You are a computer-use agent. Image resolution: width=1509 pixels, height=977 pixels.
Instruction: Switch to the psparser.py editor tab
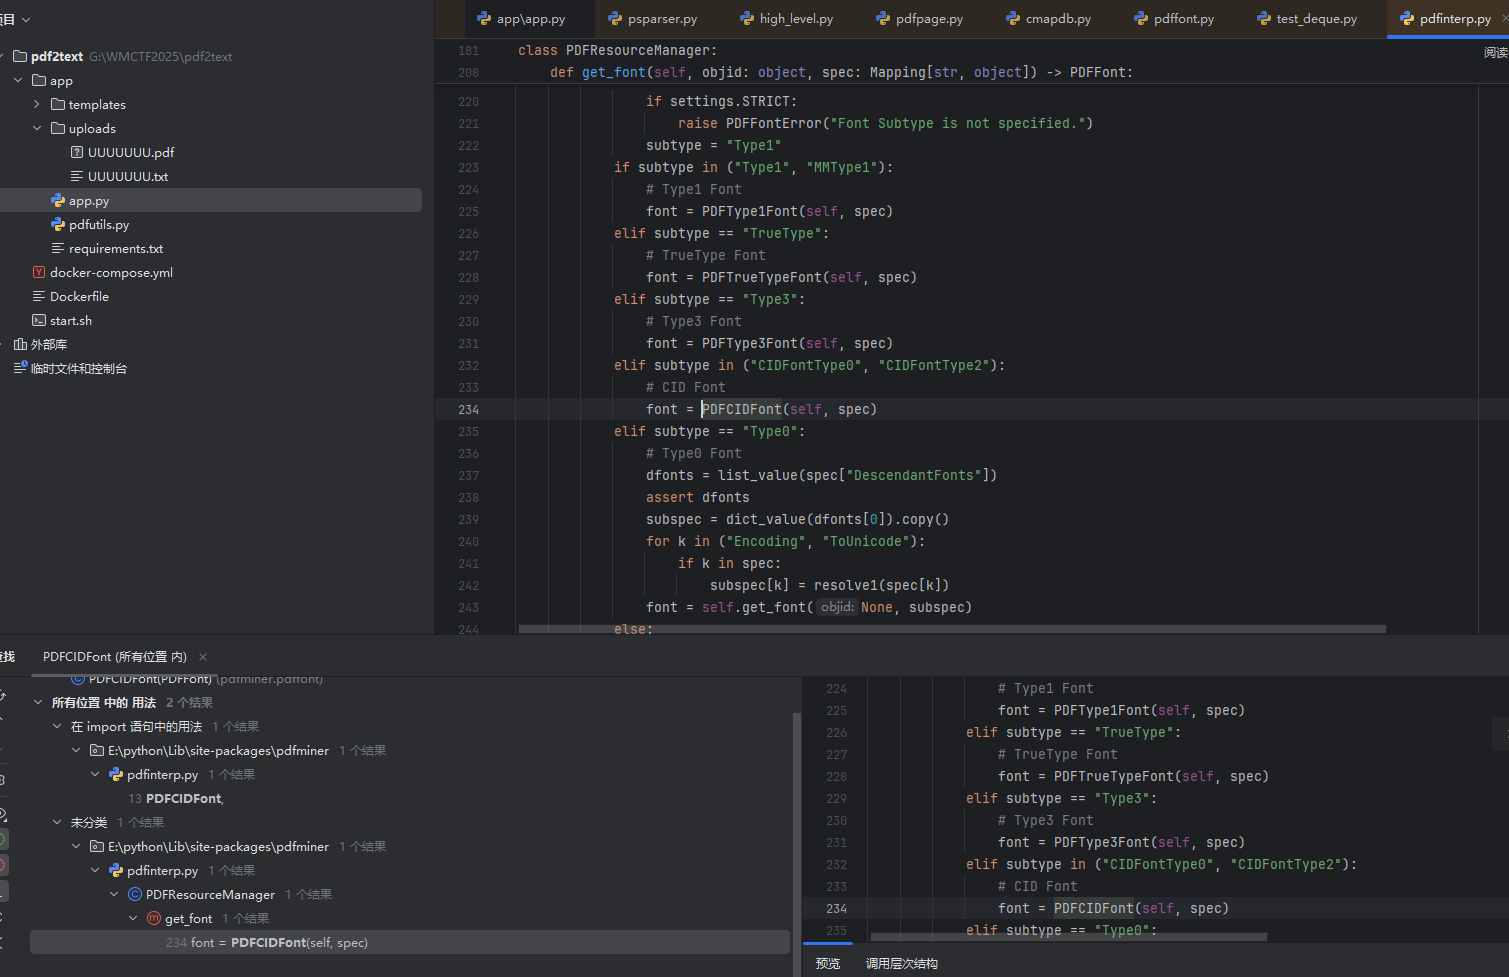[653, 19]
